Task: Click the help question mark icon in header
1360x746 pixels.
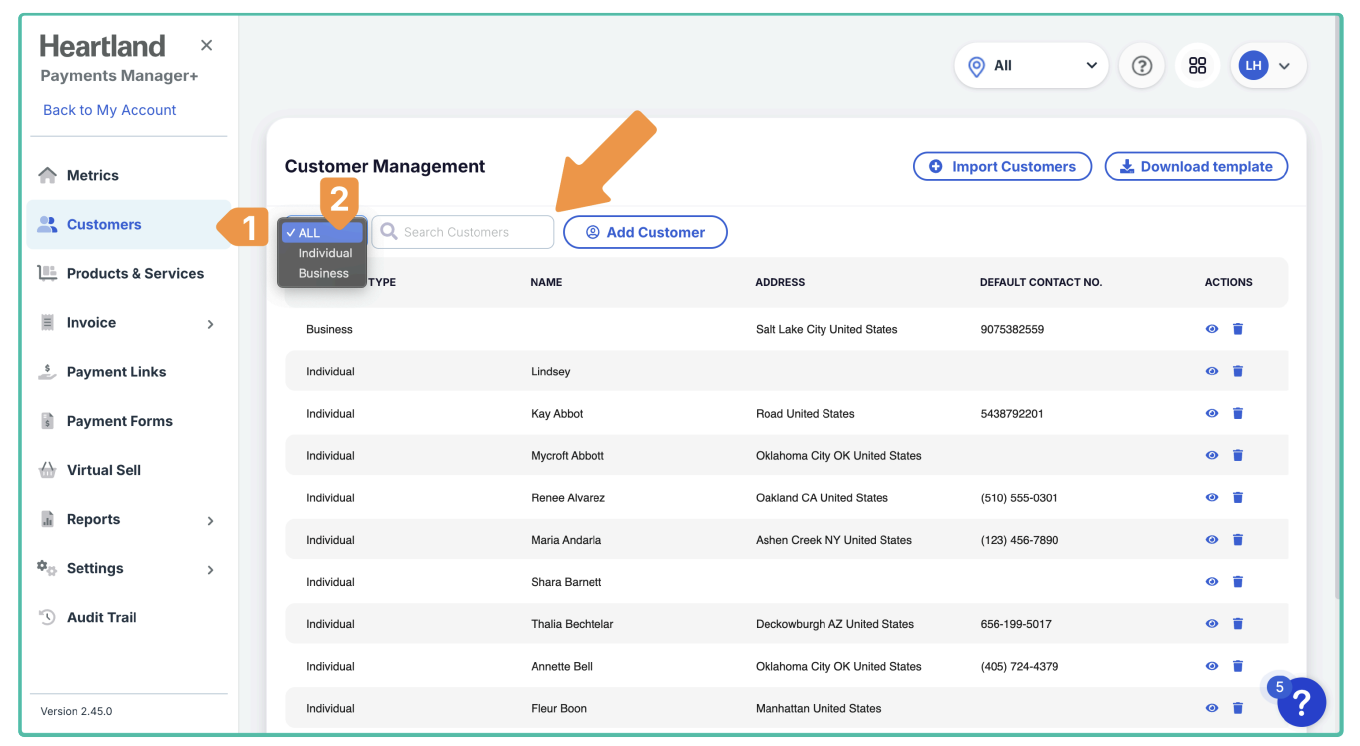Action: coord(1141,66)
